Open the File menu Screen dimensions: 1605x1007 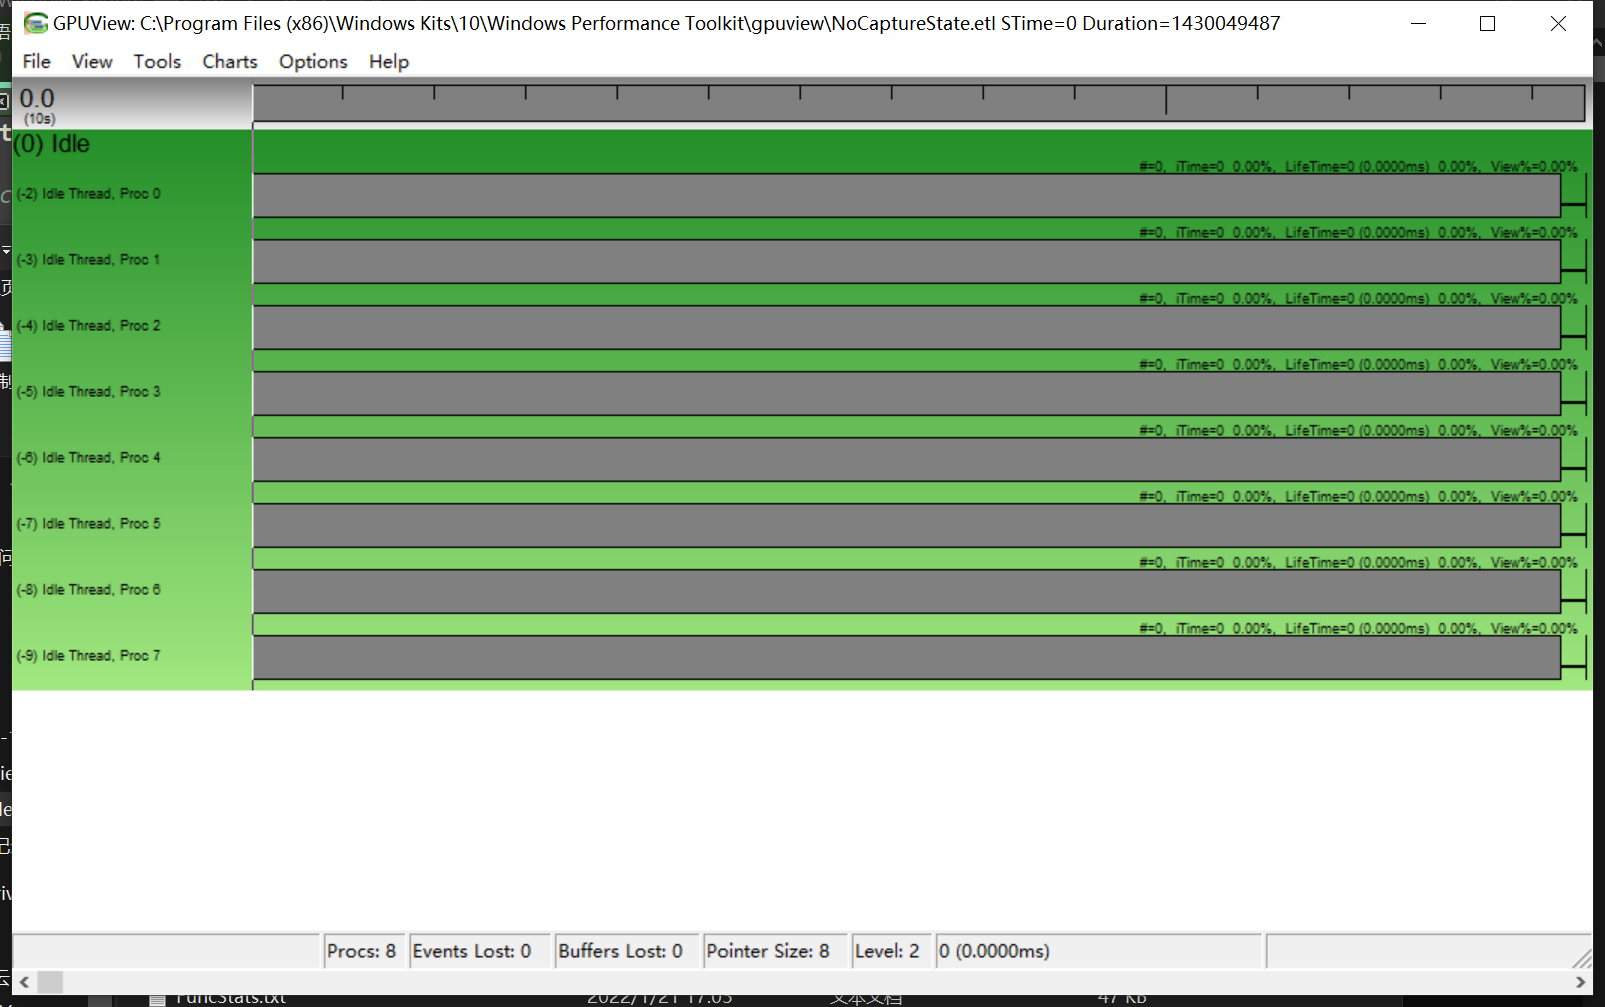(36, 61)
